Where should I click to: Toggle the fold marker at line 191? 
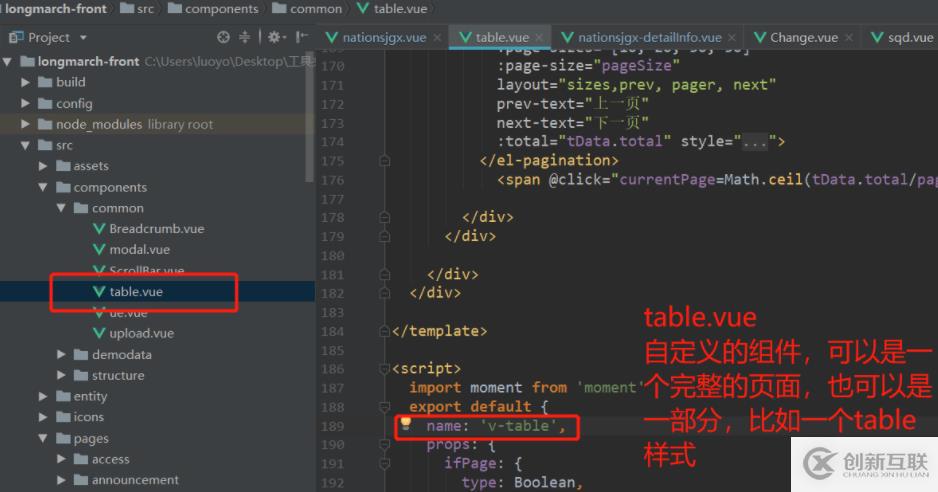click(385, 463)
